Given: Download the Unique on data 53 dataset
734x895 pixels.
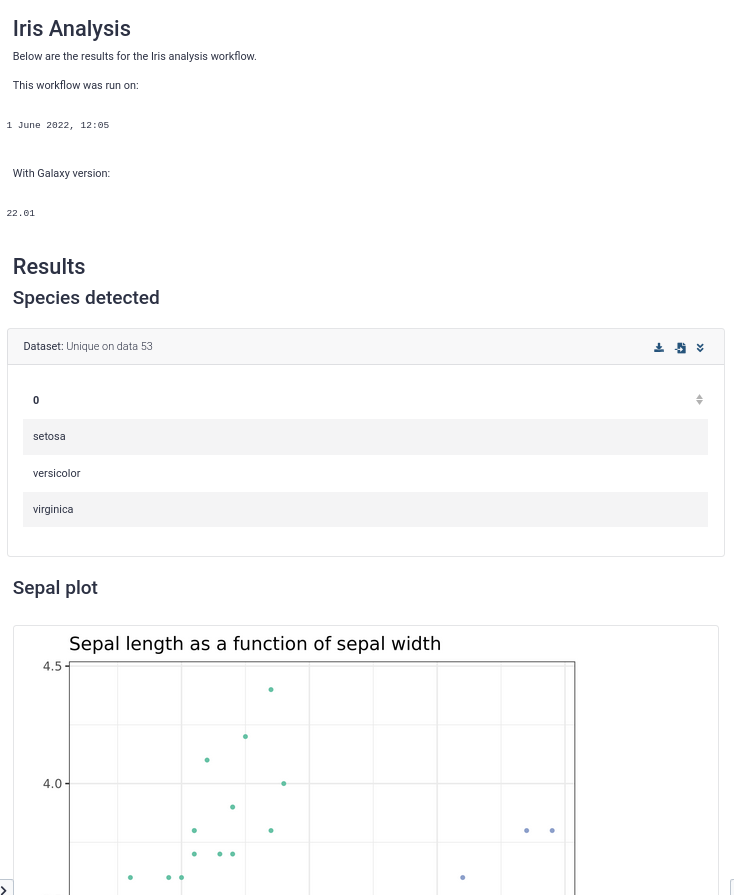Looking at the screenshot, I should pyautogui.click(x=659, y=348).
